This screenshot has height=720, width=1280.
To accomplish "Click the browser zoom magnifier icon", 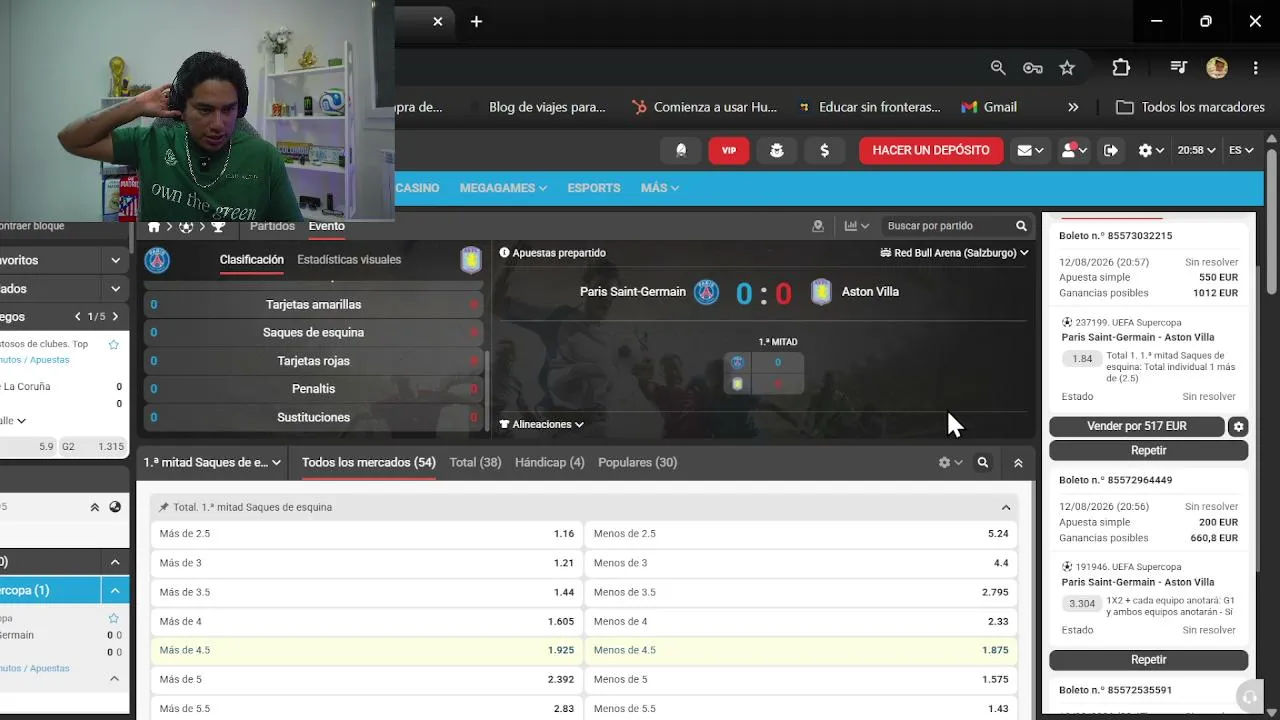I will click(x=998, y=68).
